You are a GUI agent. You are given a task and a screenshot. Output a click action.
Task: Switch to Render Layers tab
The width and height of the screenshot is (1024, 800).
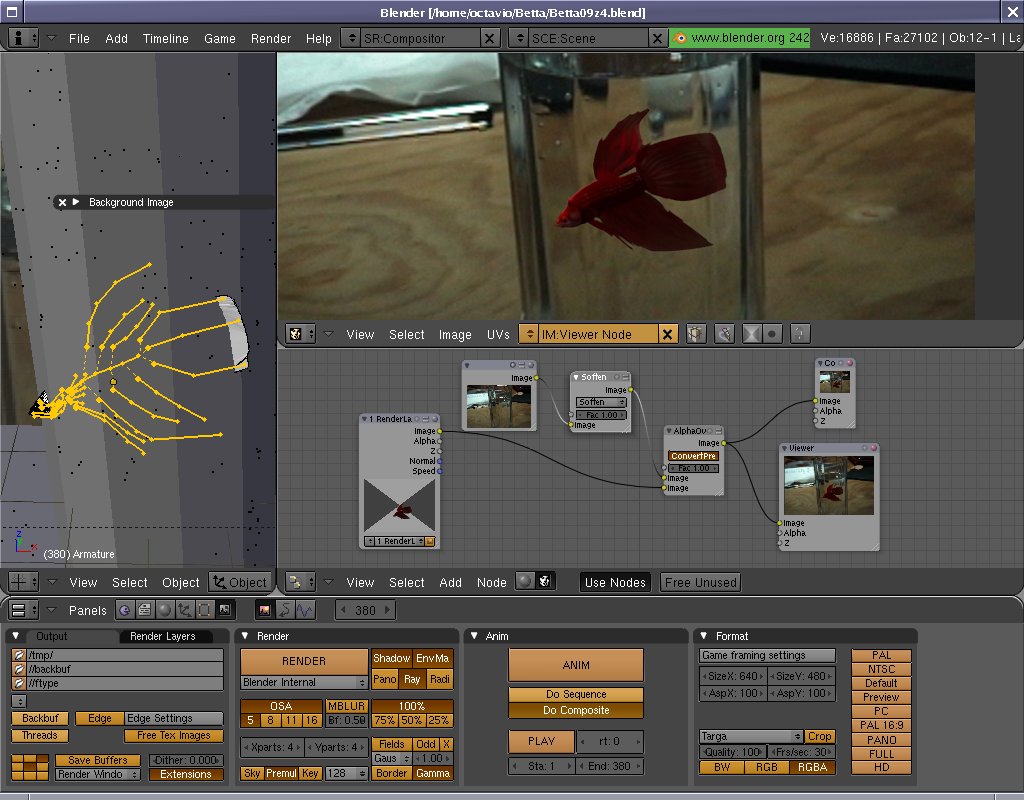163,636
